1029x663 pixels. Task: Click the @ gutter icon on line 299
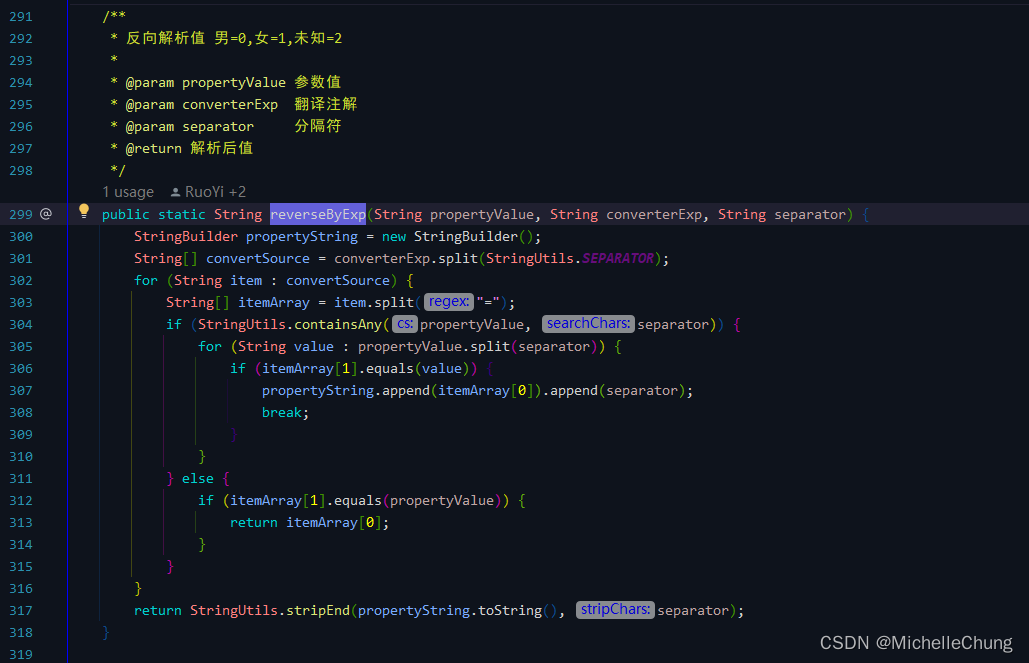tap(46, 214)
